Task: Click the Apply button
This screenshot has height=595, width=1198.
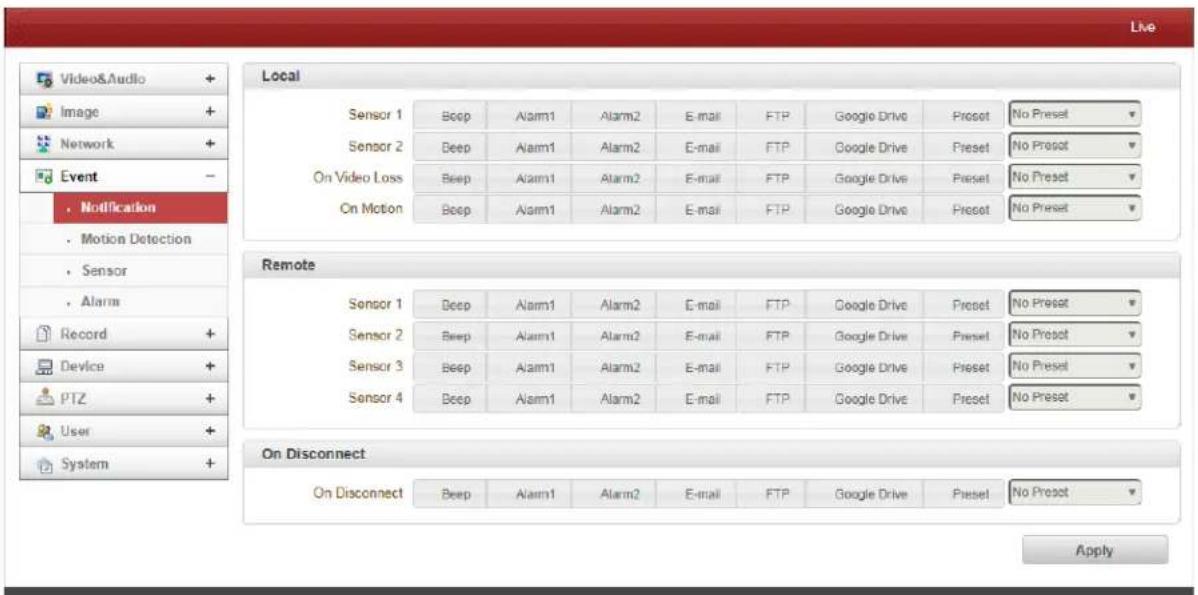Action: point(1095,551)
